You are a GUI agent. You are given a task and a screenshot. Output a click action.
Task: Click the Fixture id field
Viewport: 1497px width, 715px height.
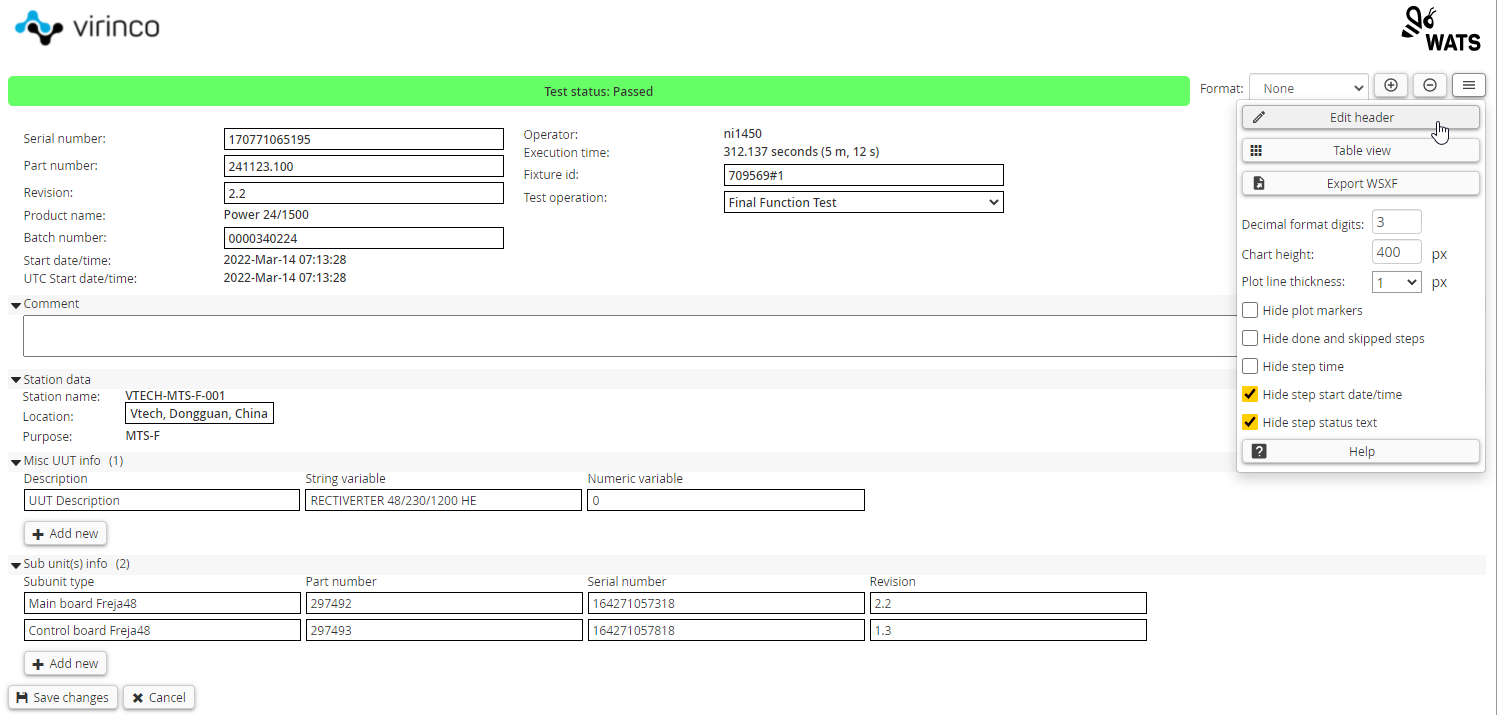pos(863,175)
